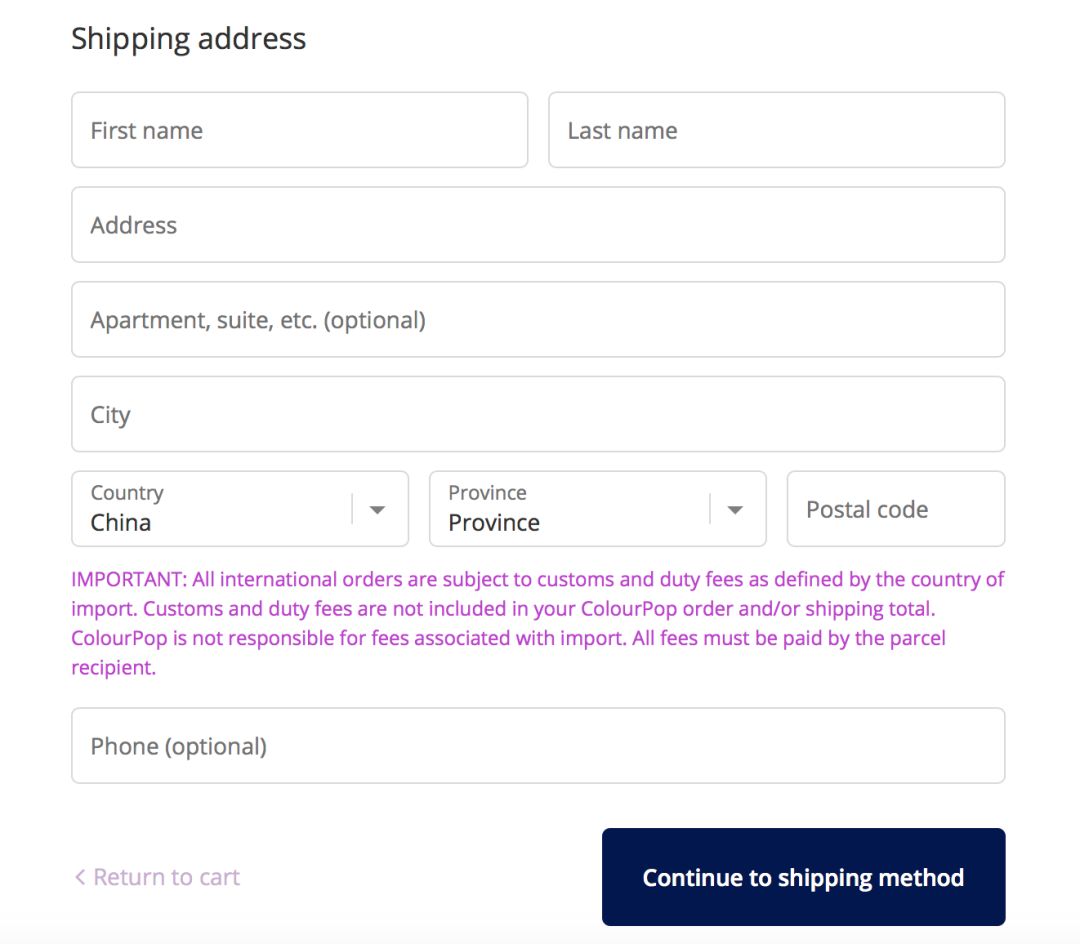Click the small Province label above selector
Screen dimensions: 1080x944
point(487,493)
